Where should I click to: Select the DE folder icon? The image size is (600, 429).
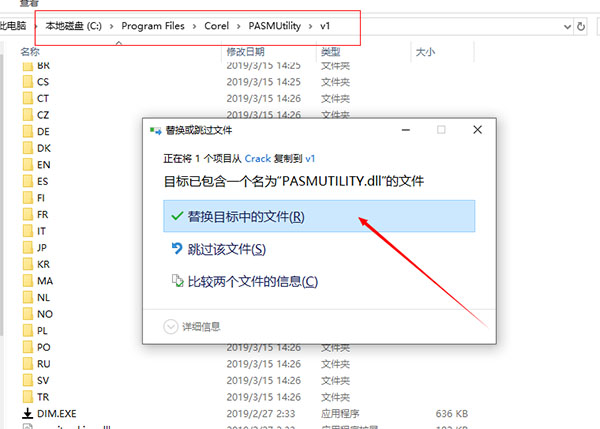(28, 132)
